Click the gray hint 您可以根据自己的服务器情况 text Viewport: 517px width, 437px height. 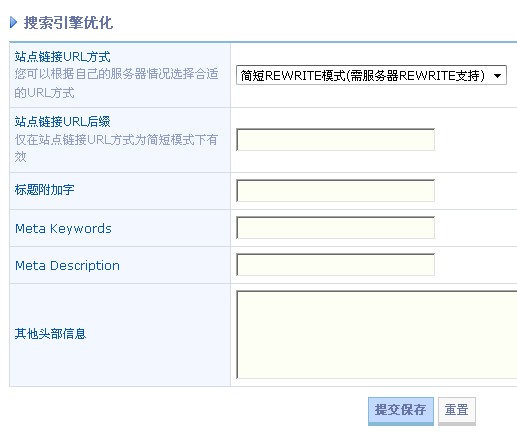[x=116, y=83]
